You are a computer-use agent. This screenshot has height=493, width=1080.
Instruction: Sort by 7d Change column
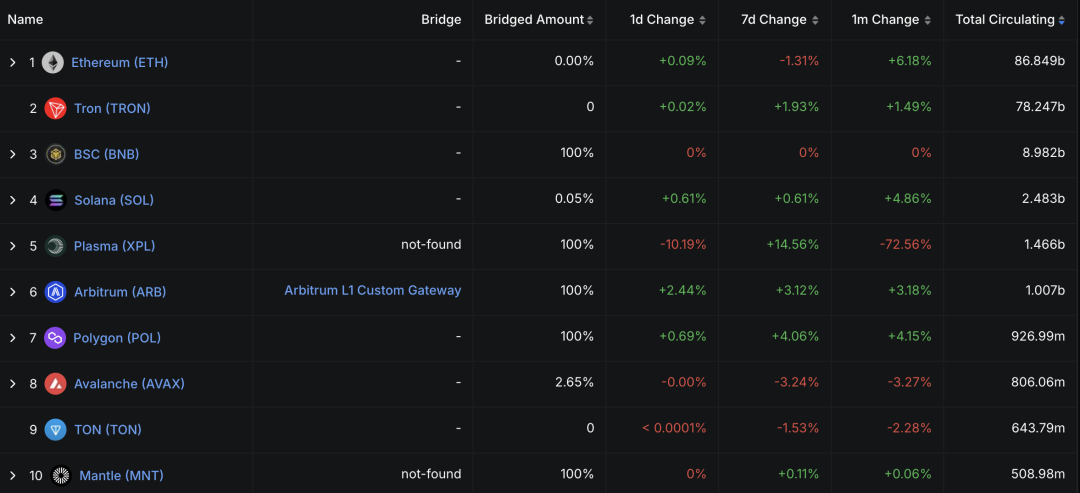click(x=781, y=20)
